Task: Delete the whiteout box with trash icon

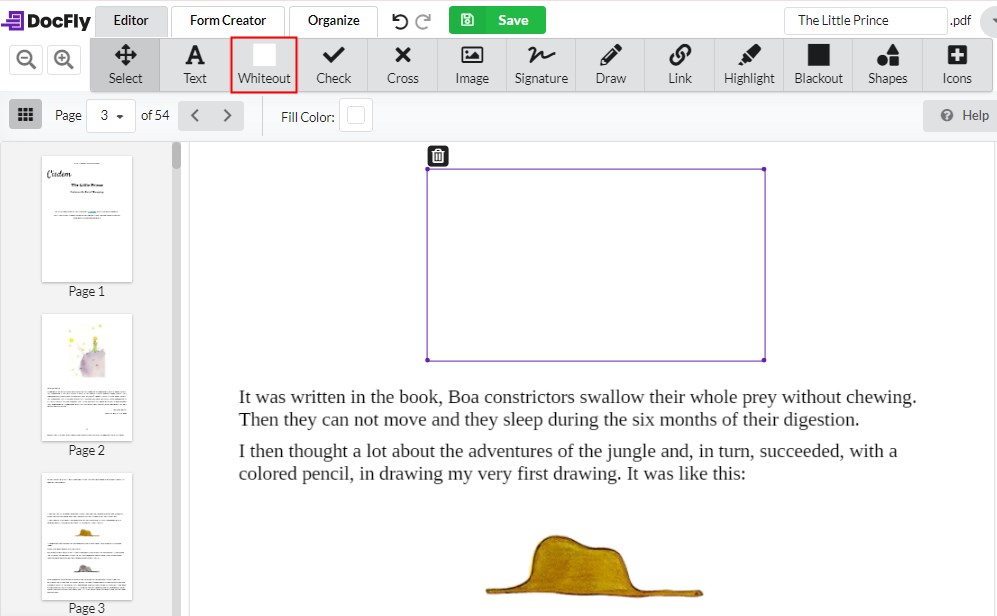Action: (x=438, y=155)
